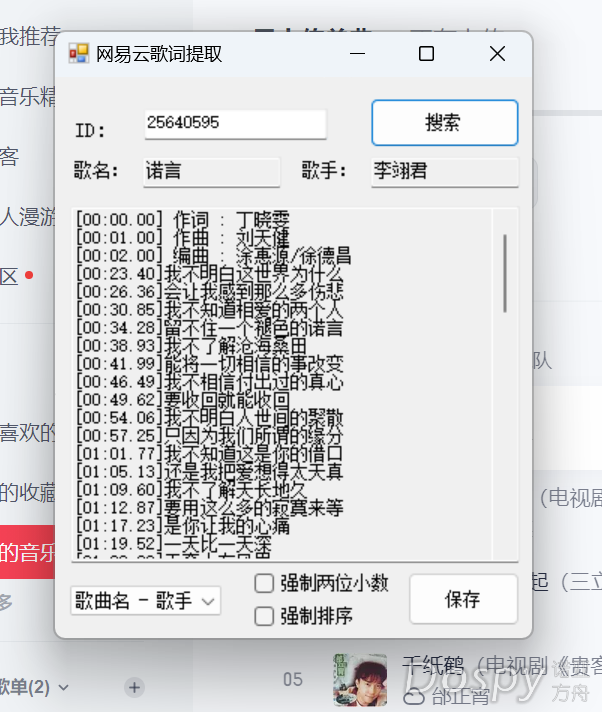This screenshot has height=712, width=602.
Task: Click lyric line 我不了解天长地久
Action: coord(191,490)
